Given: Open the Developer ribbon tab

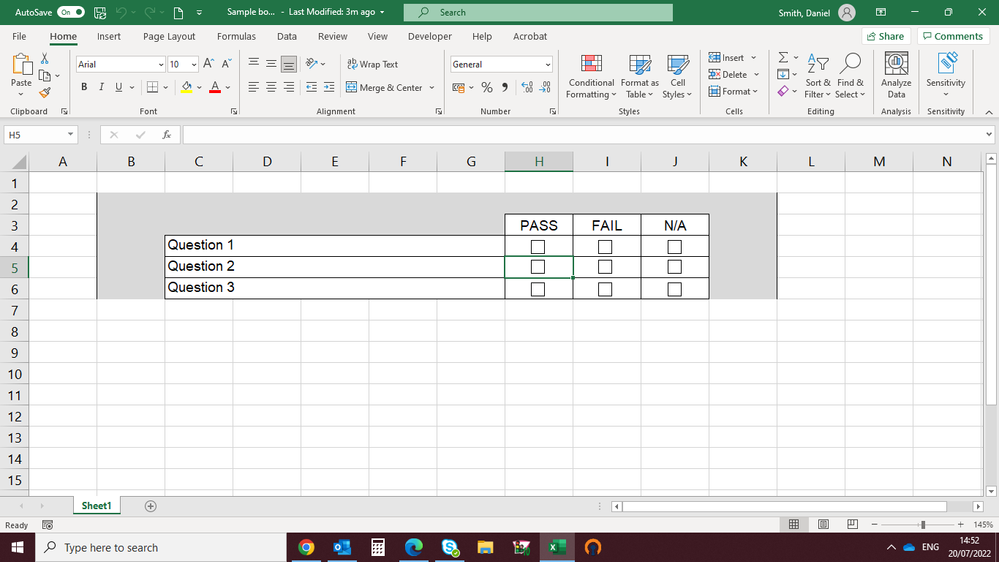Looking at the screenshot, I should [429, 36].
